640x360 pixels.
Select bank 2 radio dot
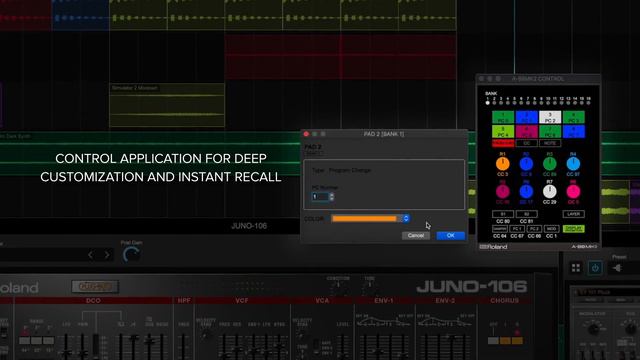coord(494,103)
